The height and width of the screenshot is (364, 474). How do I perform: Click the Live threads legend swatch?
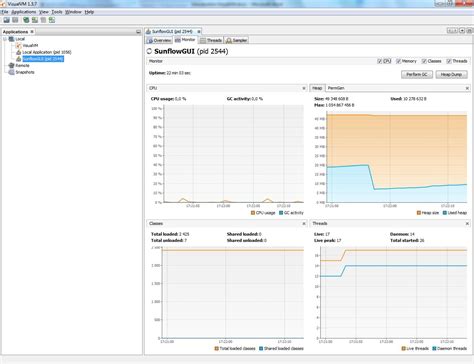coord(403,348)
